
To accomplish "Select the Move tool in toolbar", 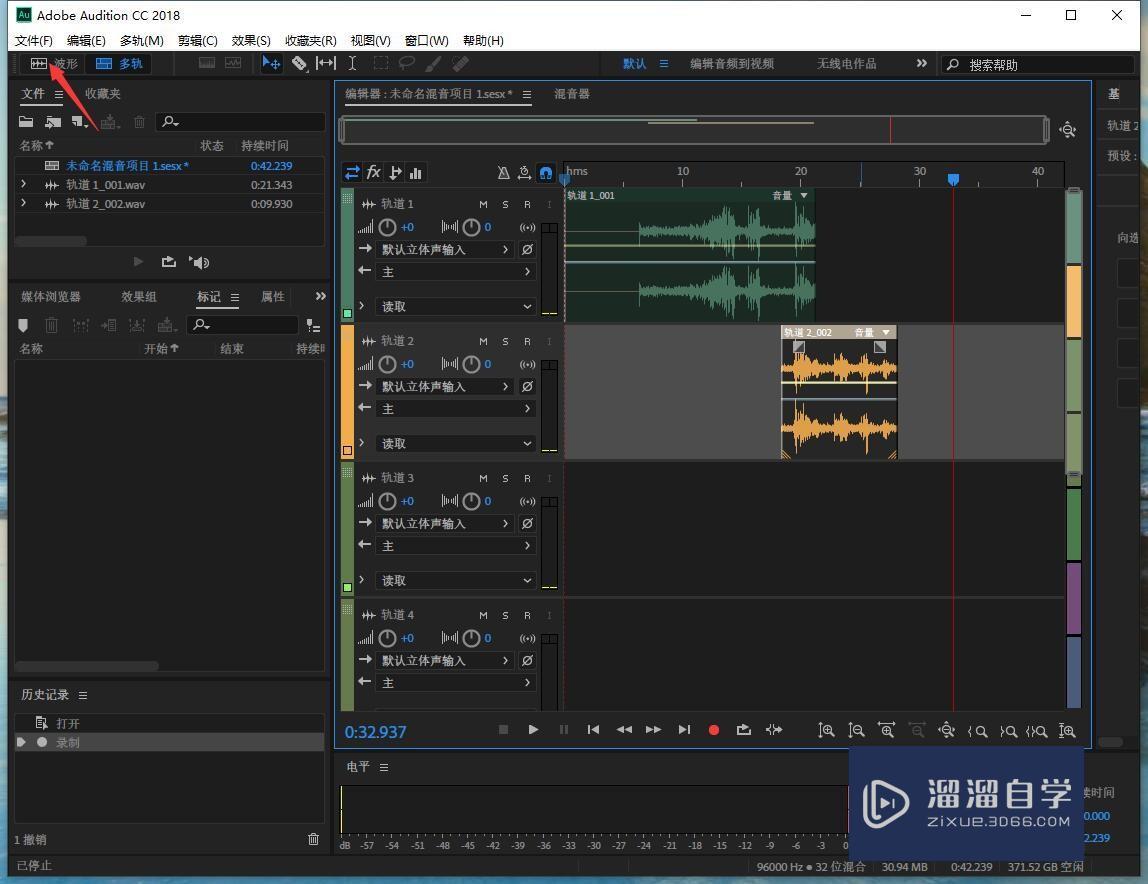I will pyautogui.click(x=271, y=64).
